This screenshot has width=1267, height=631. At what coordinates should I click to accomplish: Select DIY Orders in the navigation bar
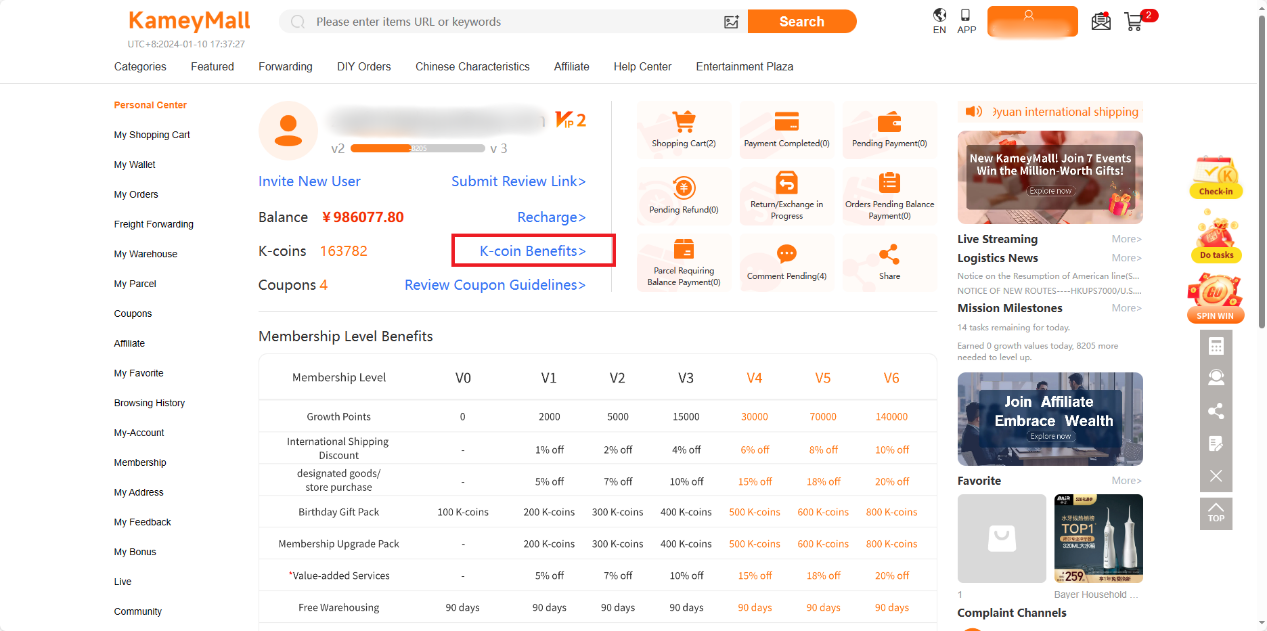[x=364, y=67]
